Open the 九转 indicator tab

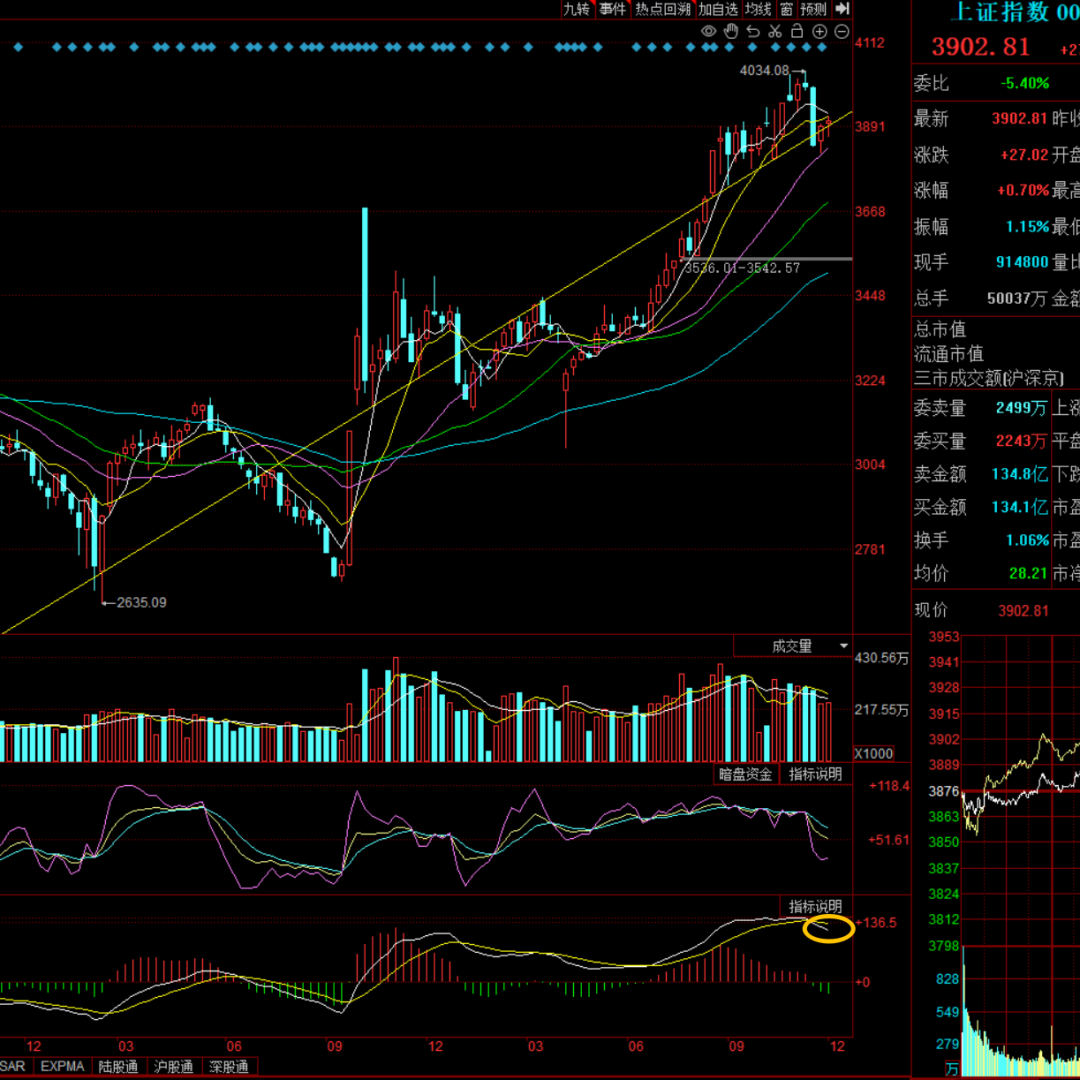coord(577,9)
